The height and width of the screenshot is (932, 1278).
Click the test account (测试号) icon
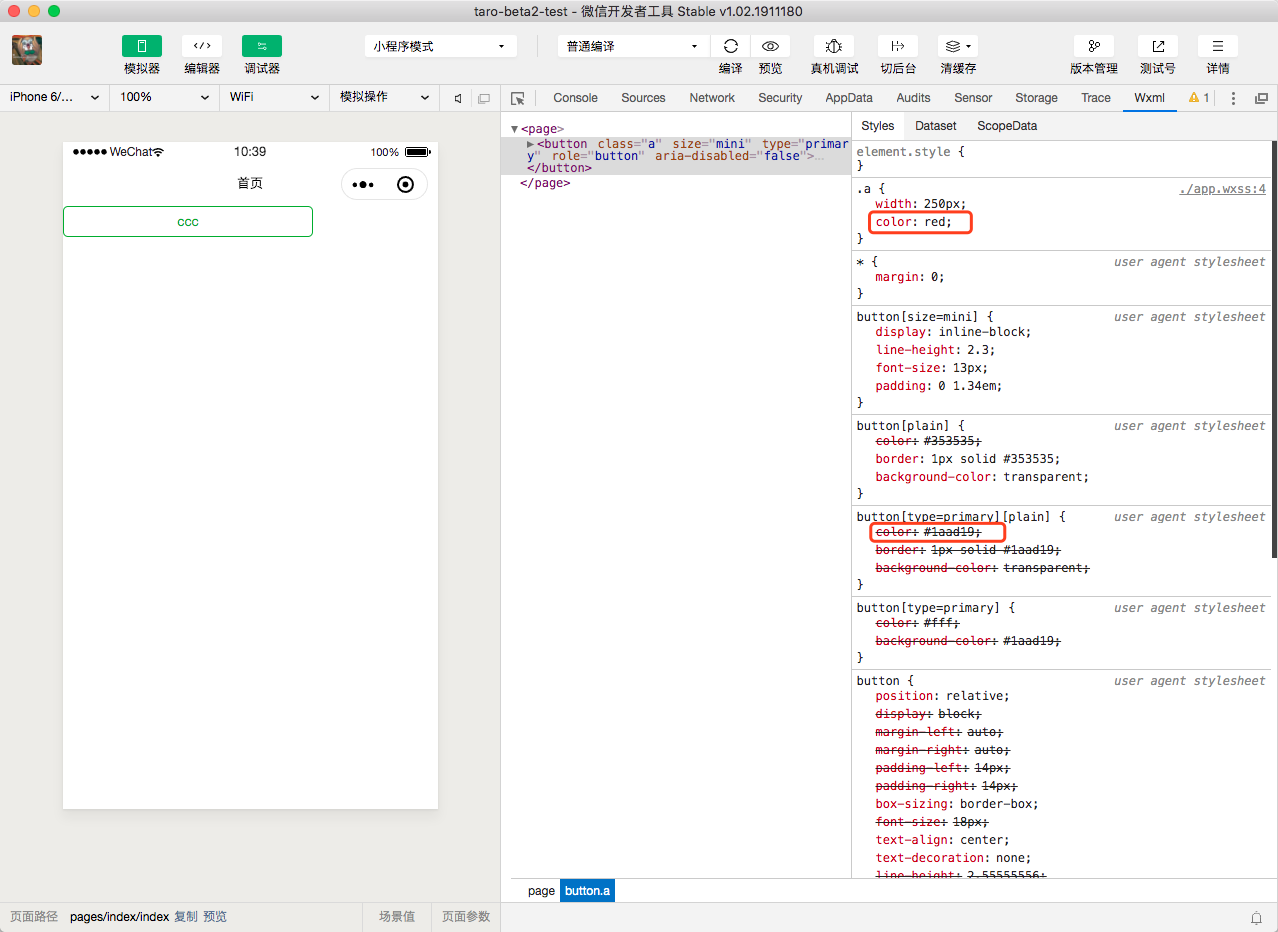tap(1158, 46)
